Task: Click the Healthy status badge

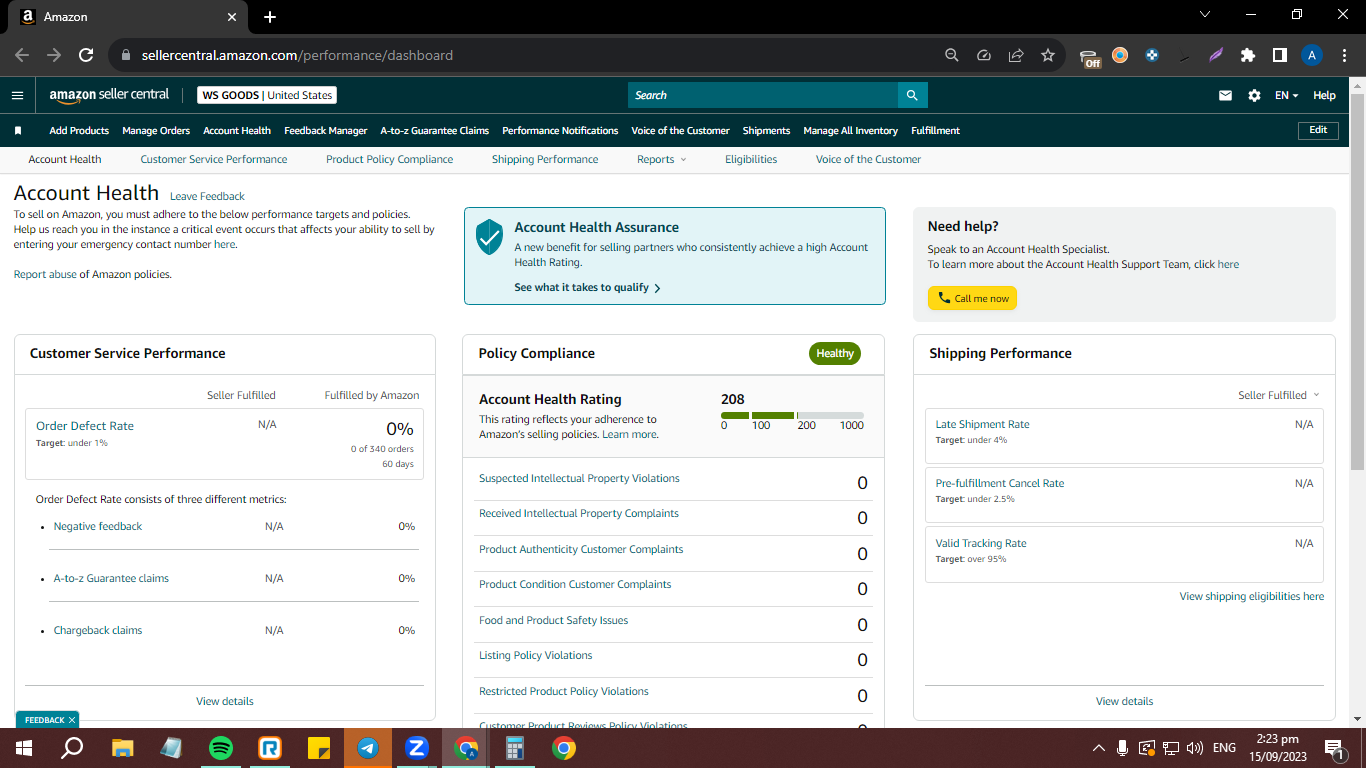Action: (835, 353)
